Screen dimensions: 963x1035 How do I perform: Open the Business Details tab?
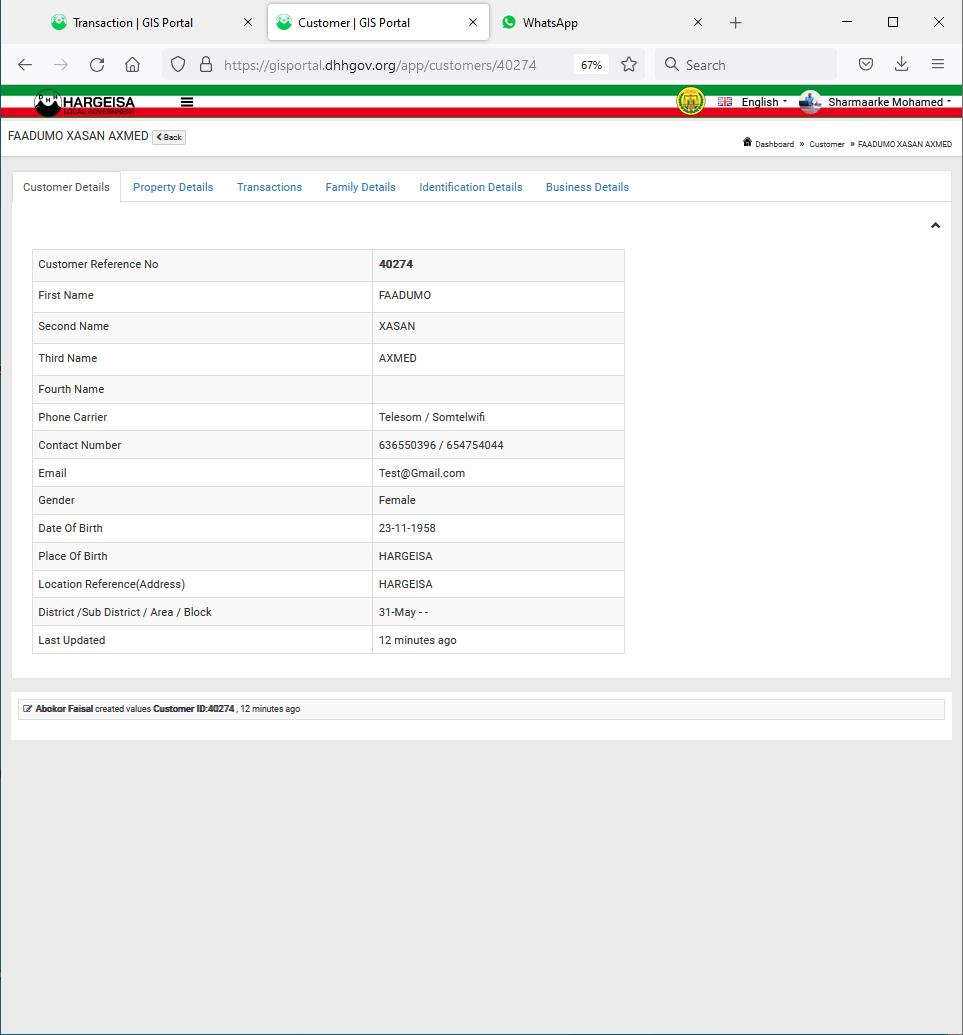pyautogui.click(x=587, y=187)
